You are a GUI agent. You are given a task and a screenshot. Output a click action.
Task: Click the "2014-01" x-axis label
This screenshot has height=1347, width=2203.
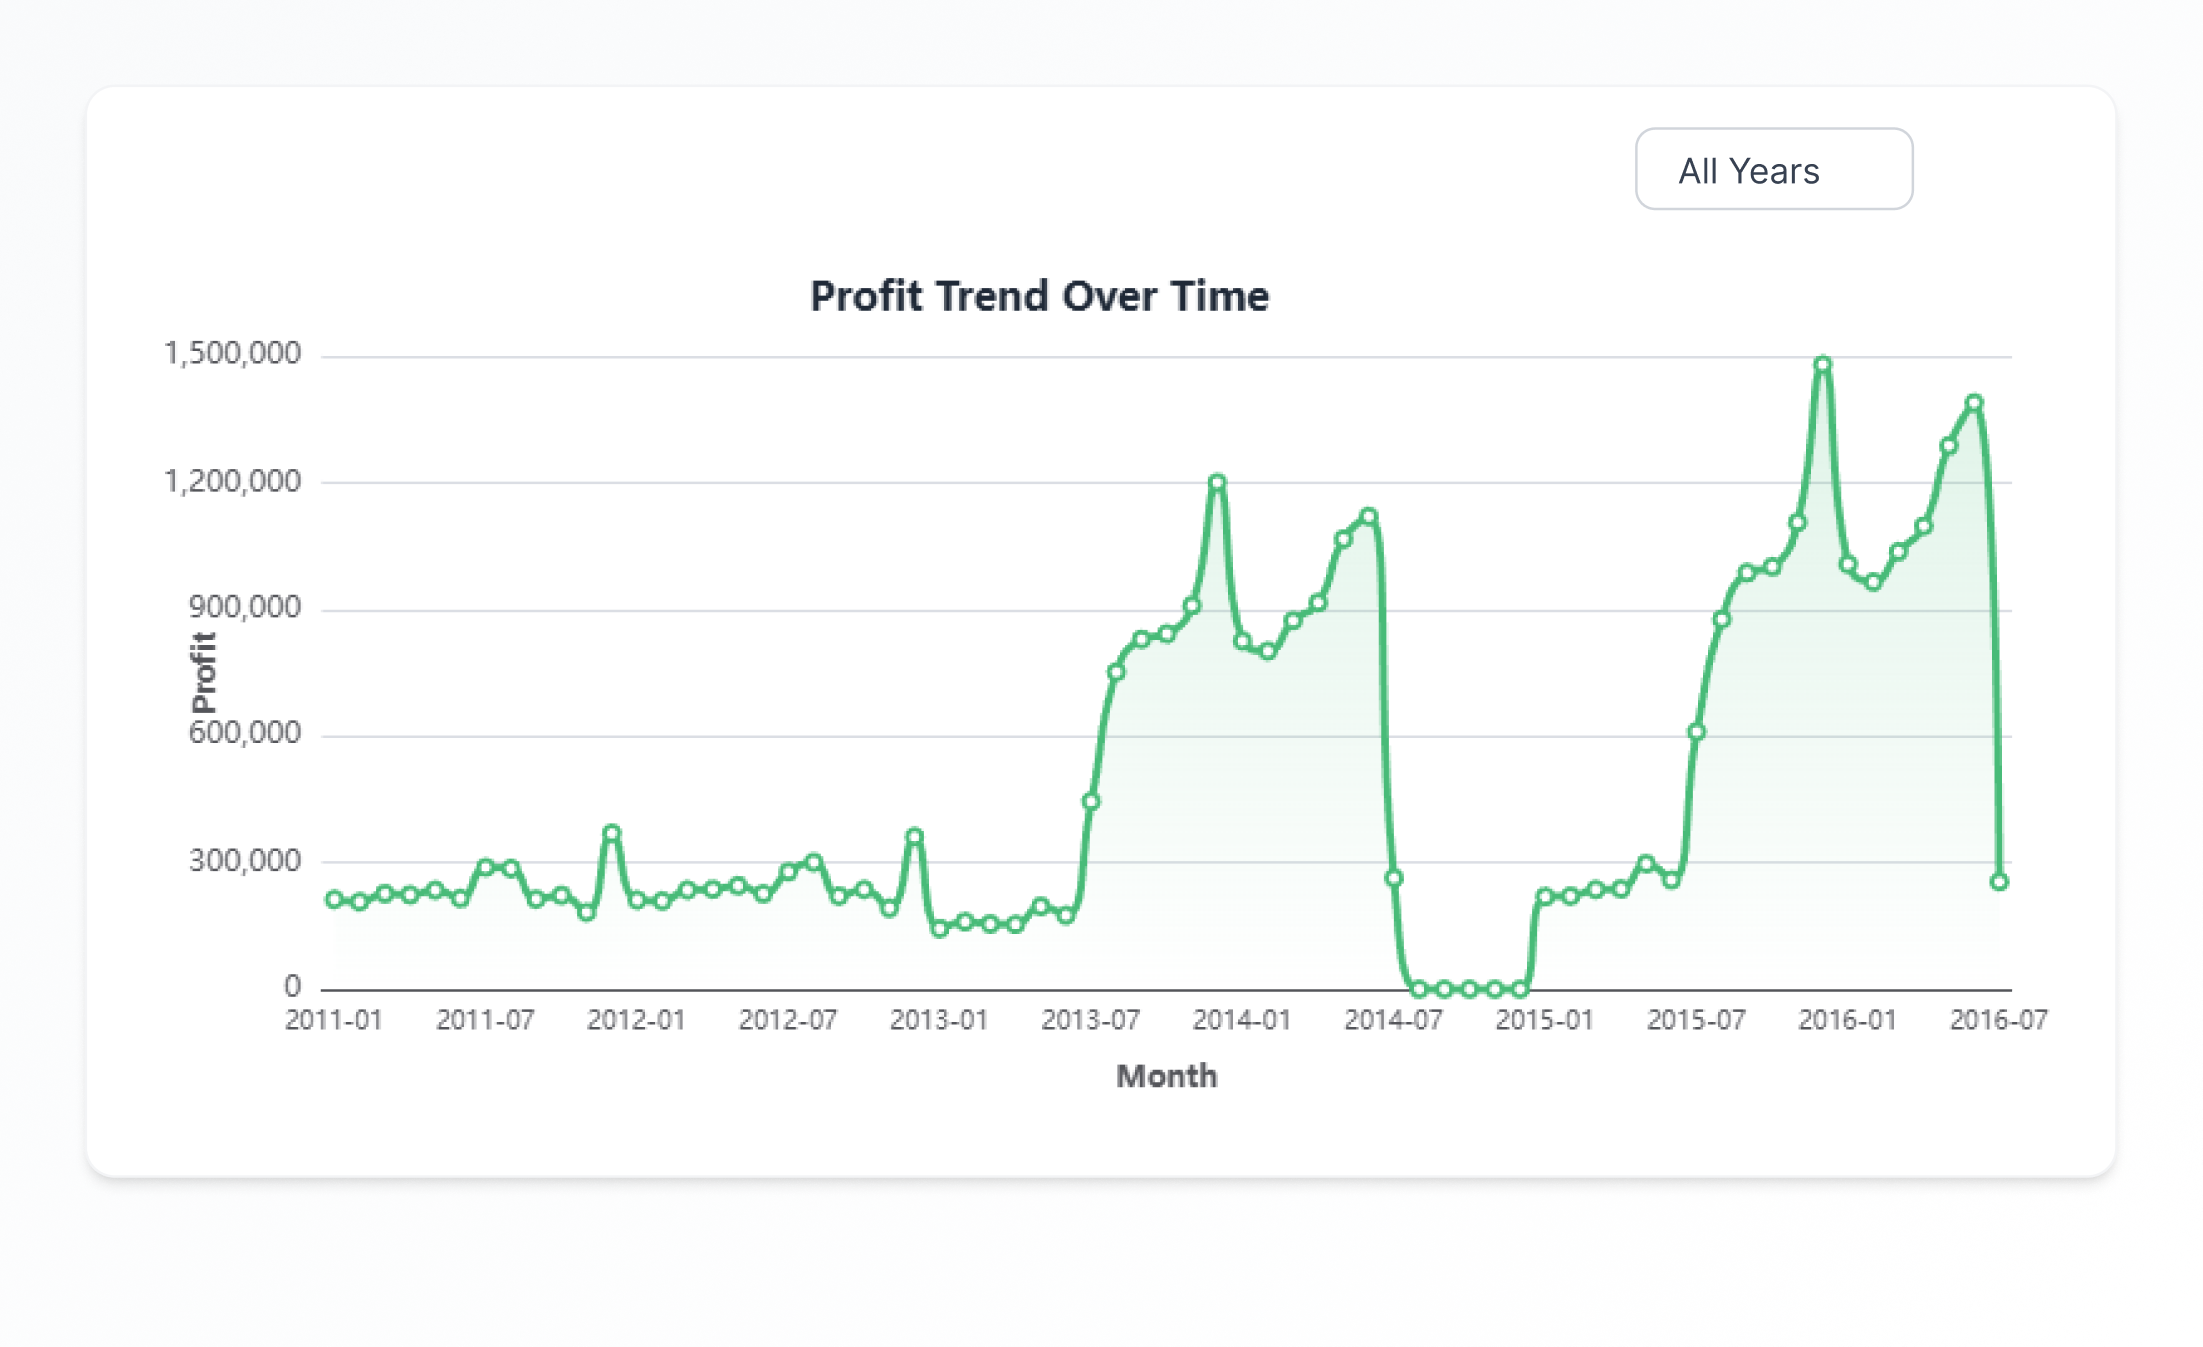point(1241,1020)
